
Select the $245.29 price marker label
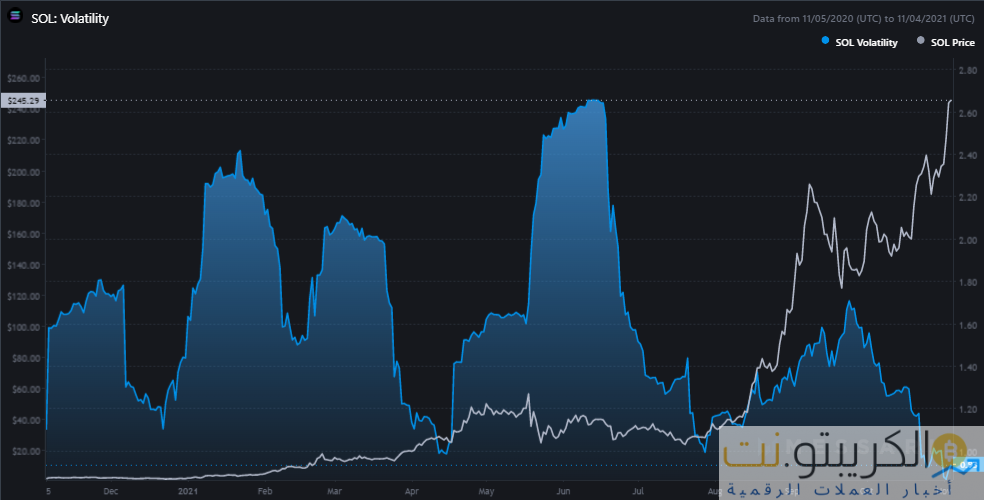tap(22, 100)
